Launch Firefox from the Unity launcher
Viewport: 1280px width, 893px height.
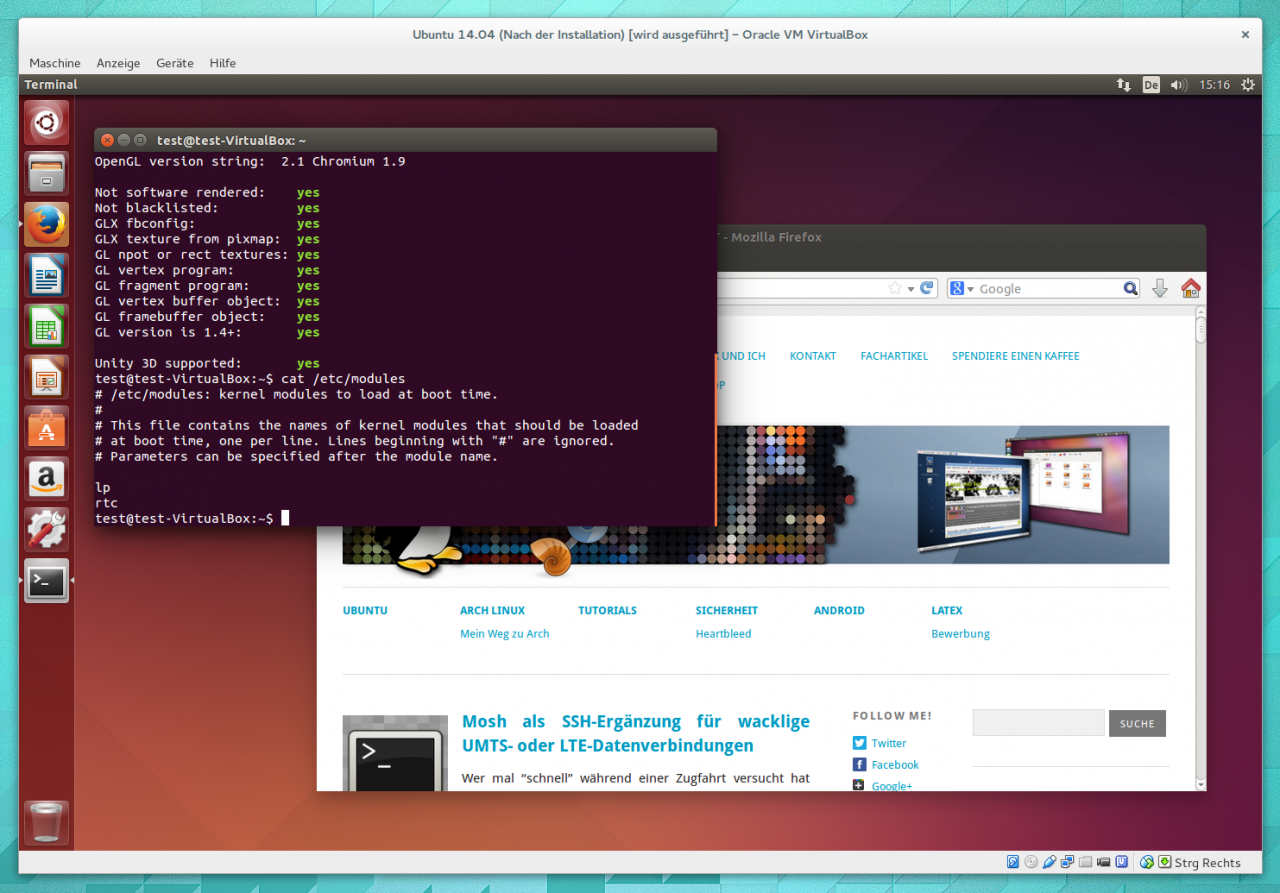point(46,225)
